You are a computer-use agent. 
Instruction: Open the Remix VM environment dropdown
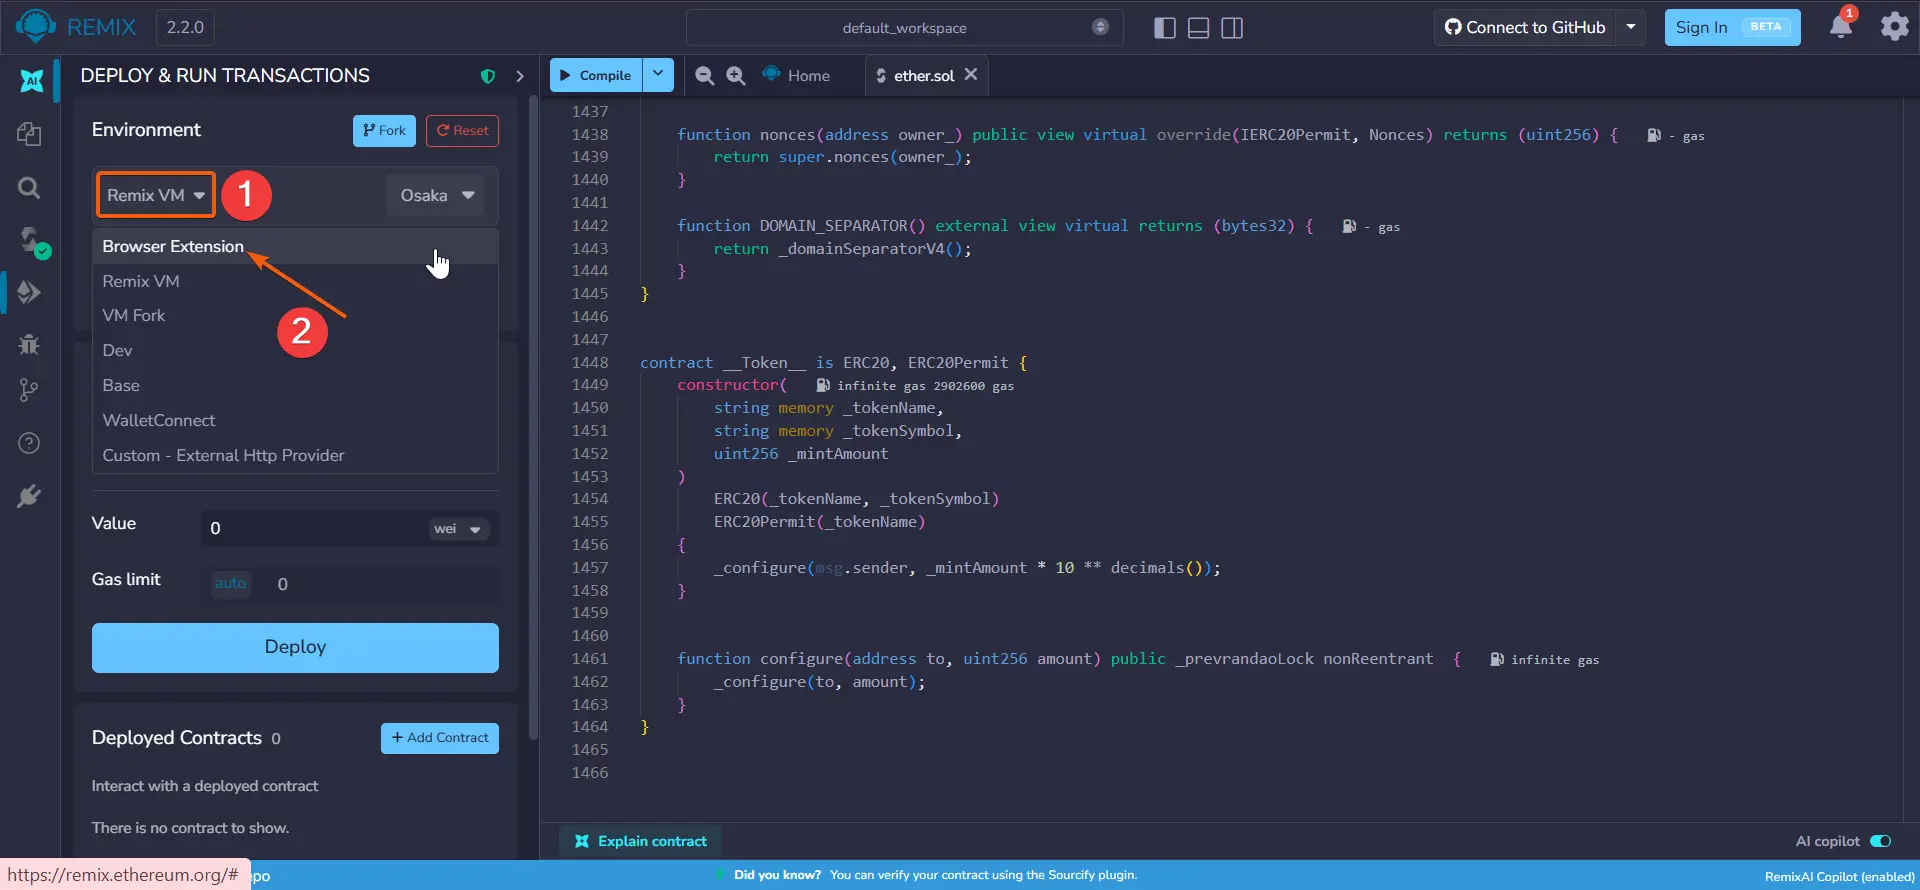click(156, 195)
